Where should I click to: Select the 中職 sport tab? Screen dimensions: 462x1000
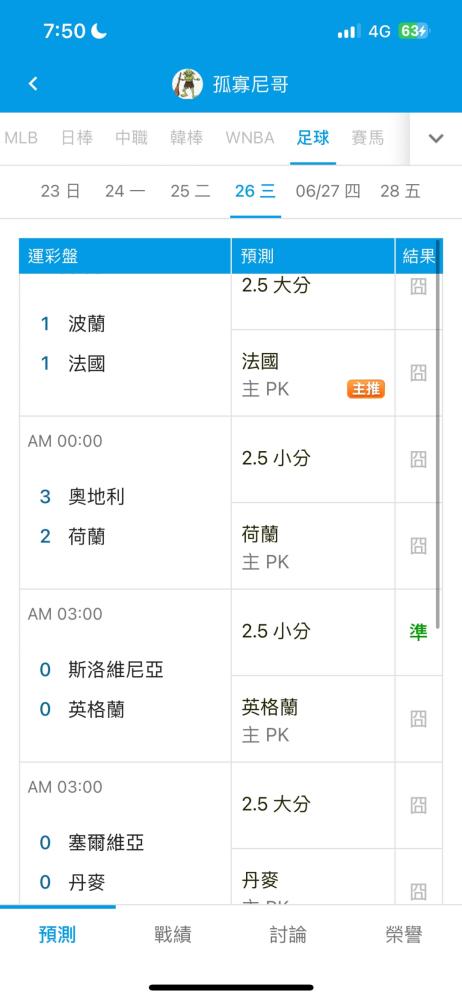[x=131, y=138]
